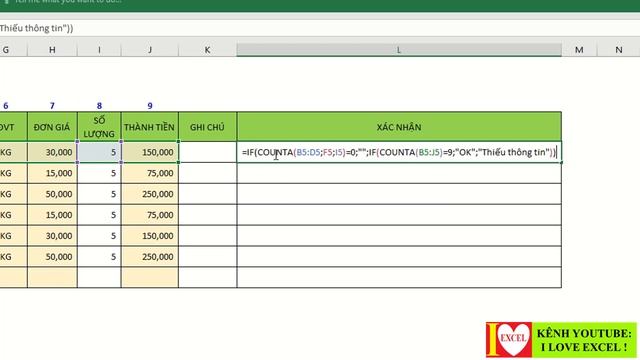Screen dimensions: 640x360
Task: Select column header H
Action: 52,50
